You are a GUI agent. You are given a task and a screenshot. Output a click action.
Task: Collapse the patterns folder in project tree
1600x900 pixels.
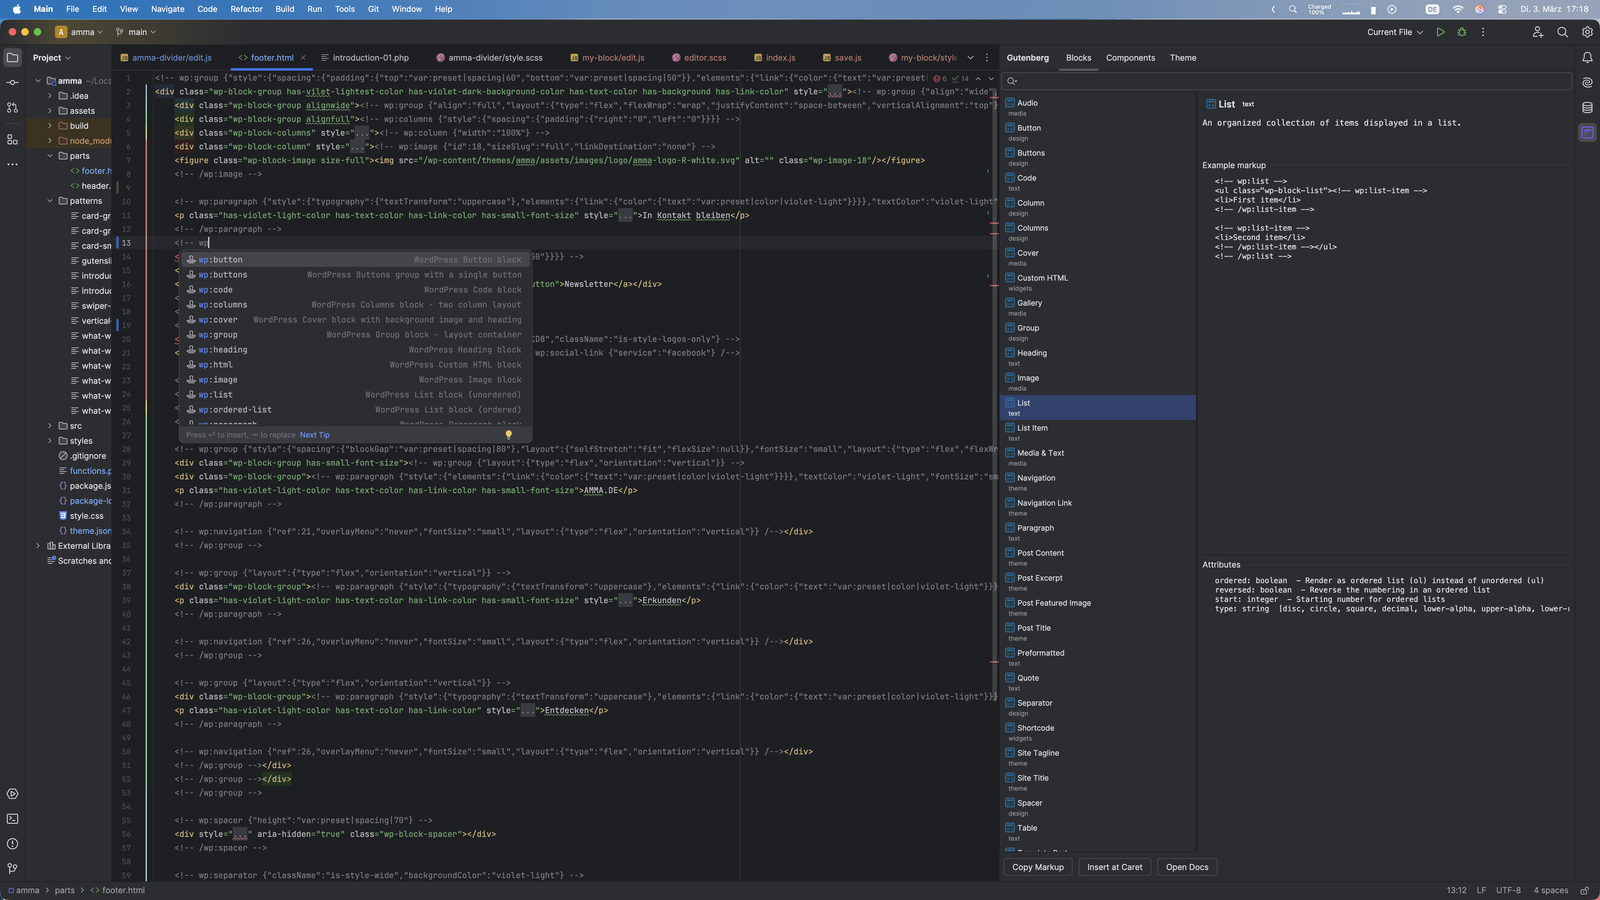50,201
